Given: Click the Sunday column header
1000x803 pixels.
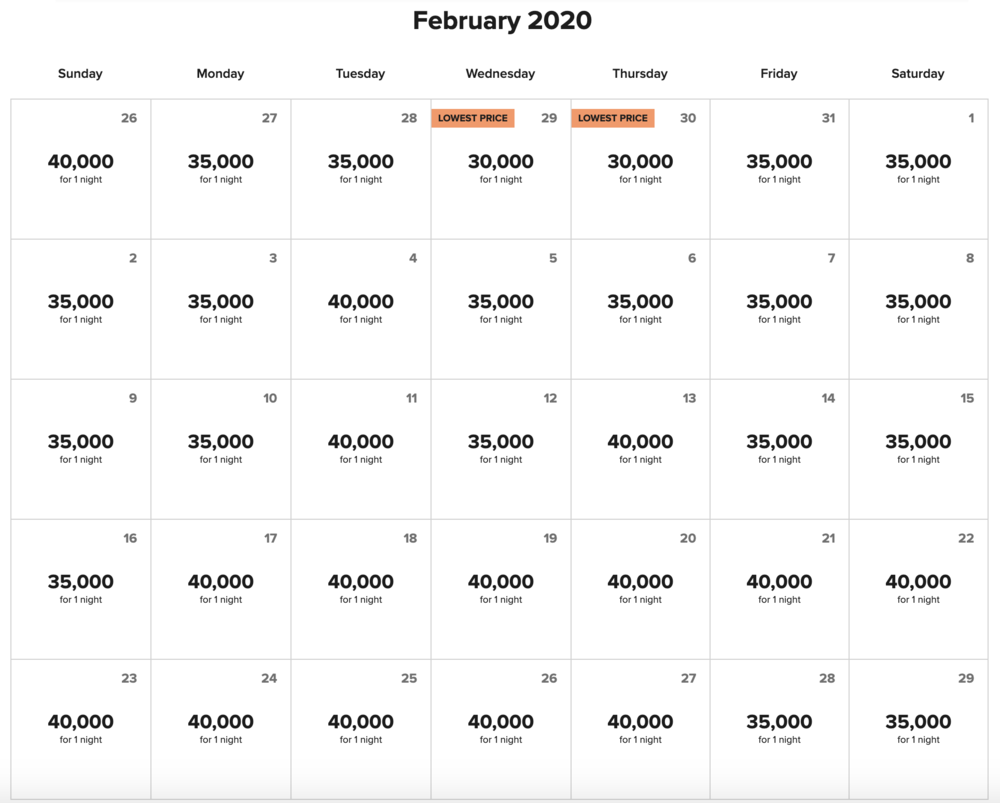Looking at the screenshot, I should tap(81, 74).
